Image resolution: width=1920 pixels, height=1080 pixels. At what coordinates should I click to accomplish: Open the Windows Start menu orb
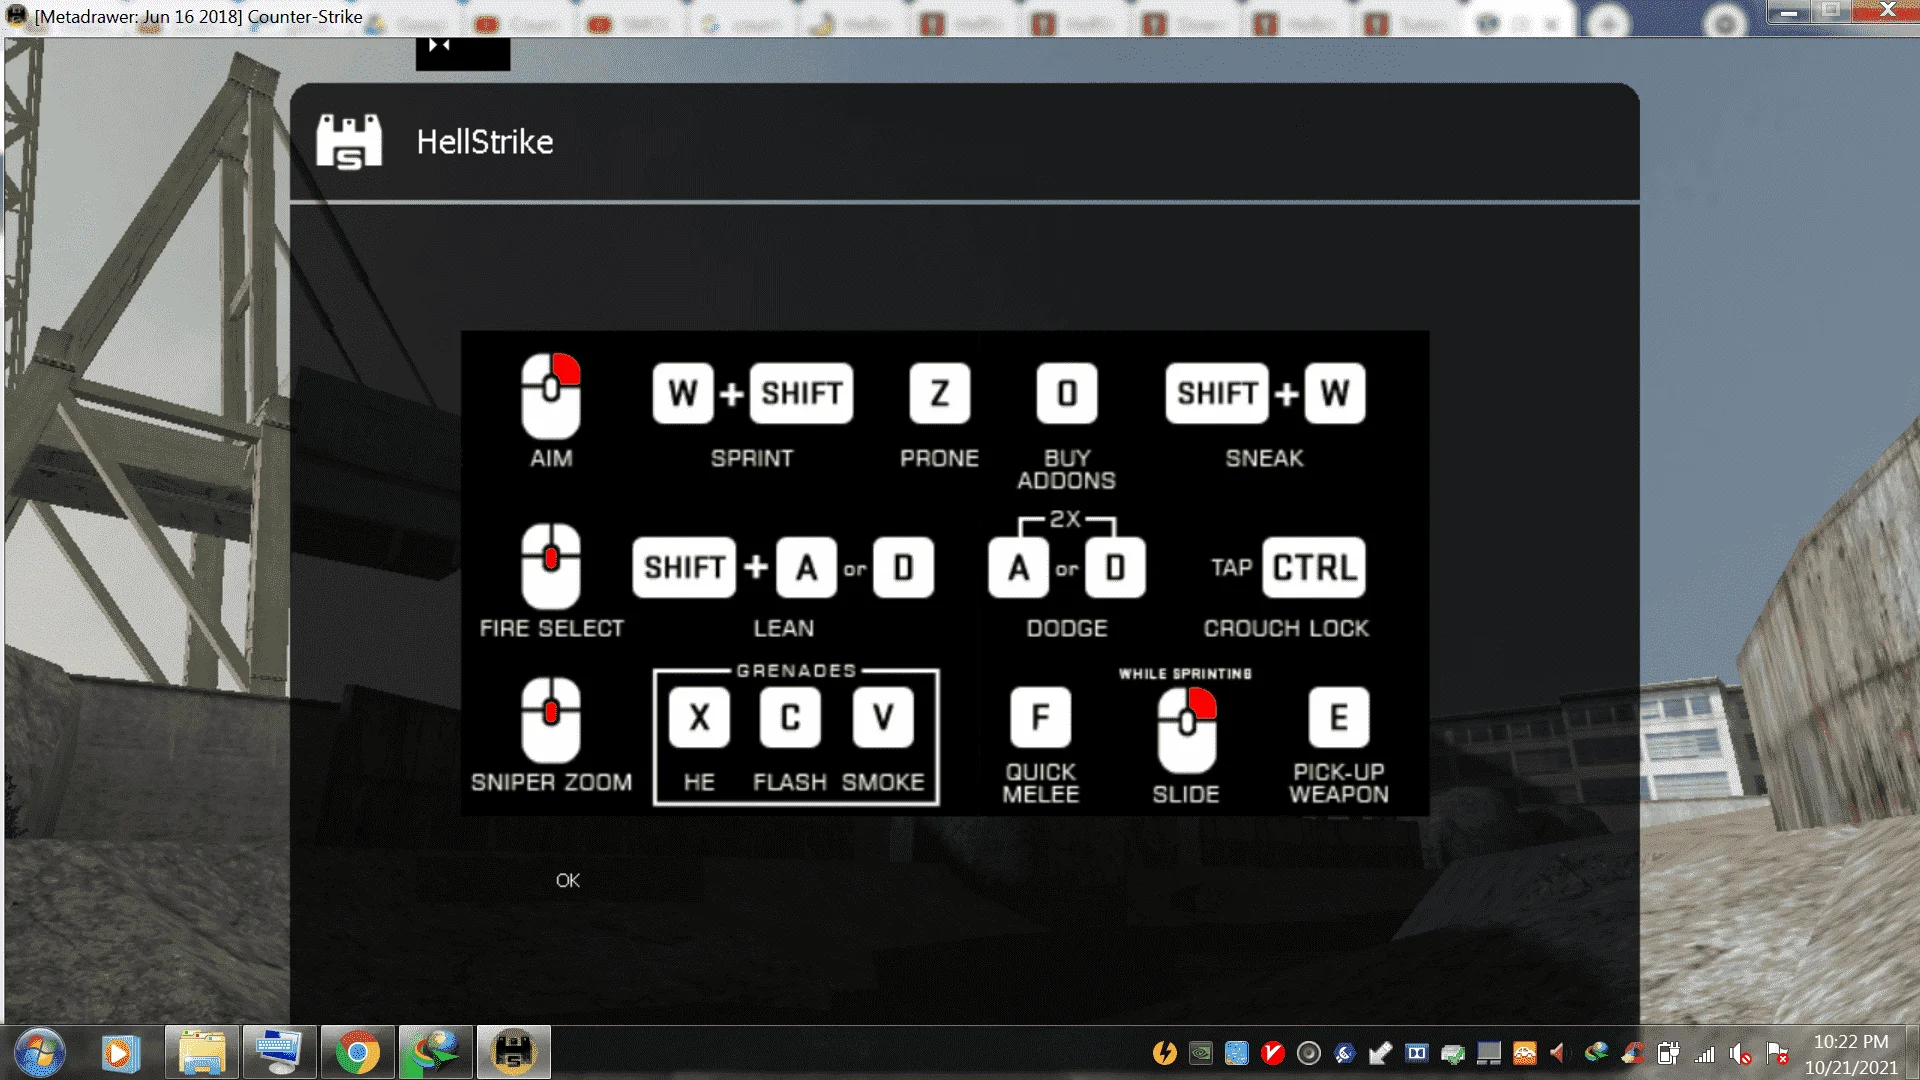[x=40, y=1053]
